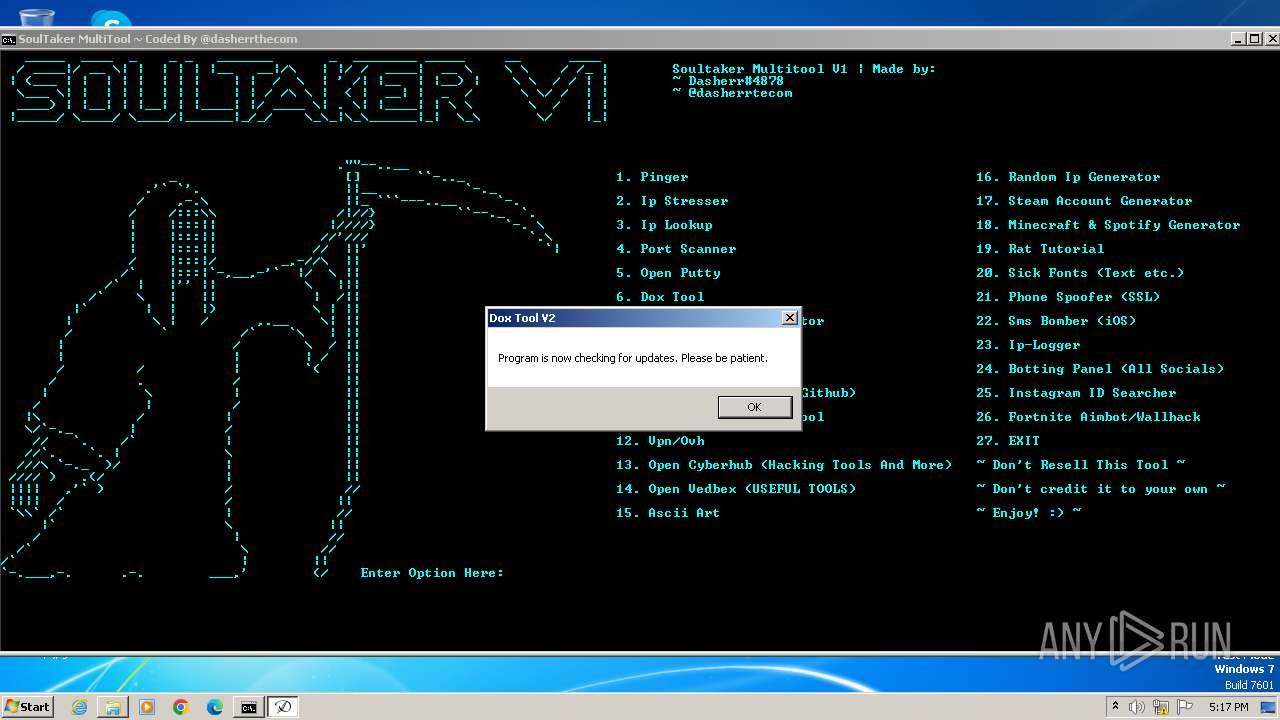Open volume control in system tray
This screenshot has height=720, width=1280.
(1137, 707)
